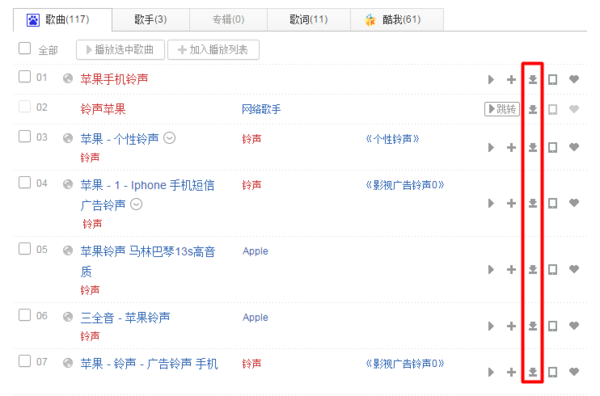Open album 《影视广告铃声0》 for song 04

coord(404,185)
